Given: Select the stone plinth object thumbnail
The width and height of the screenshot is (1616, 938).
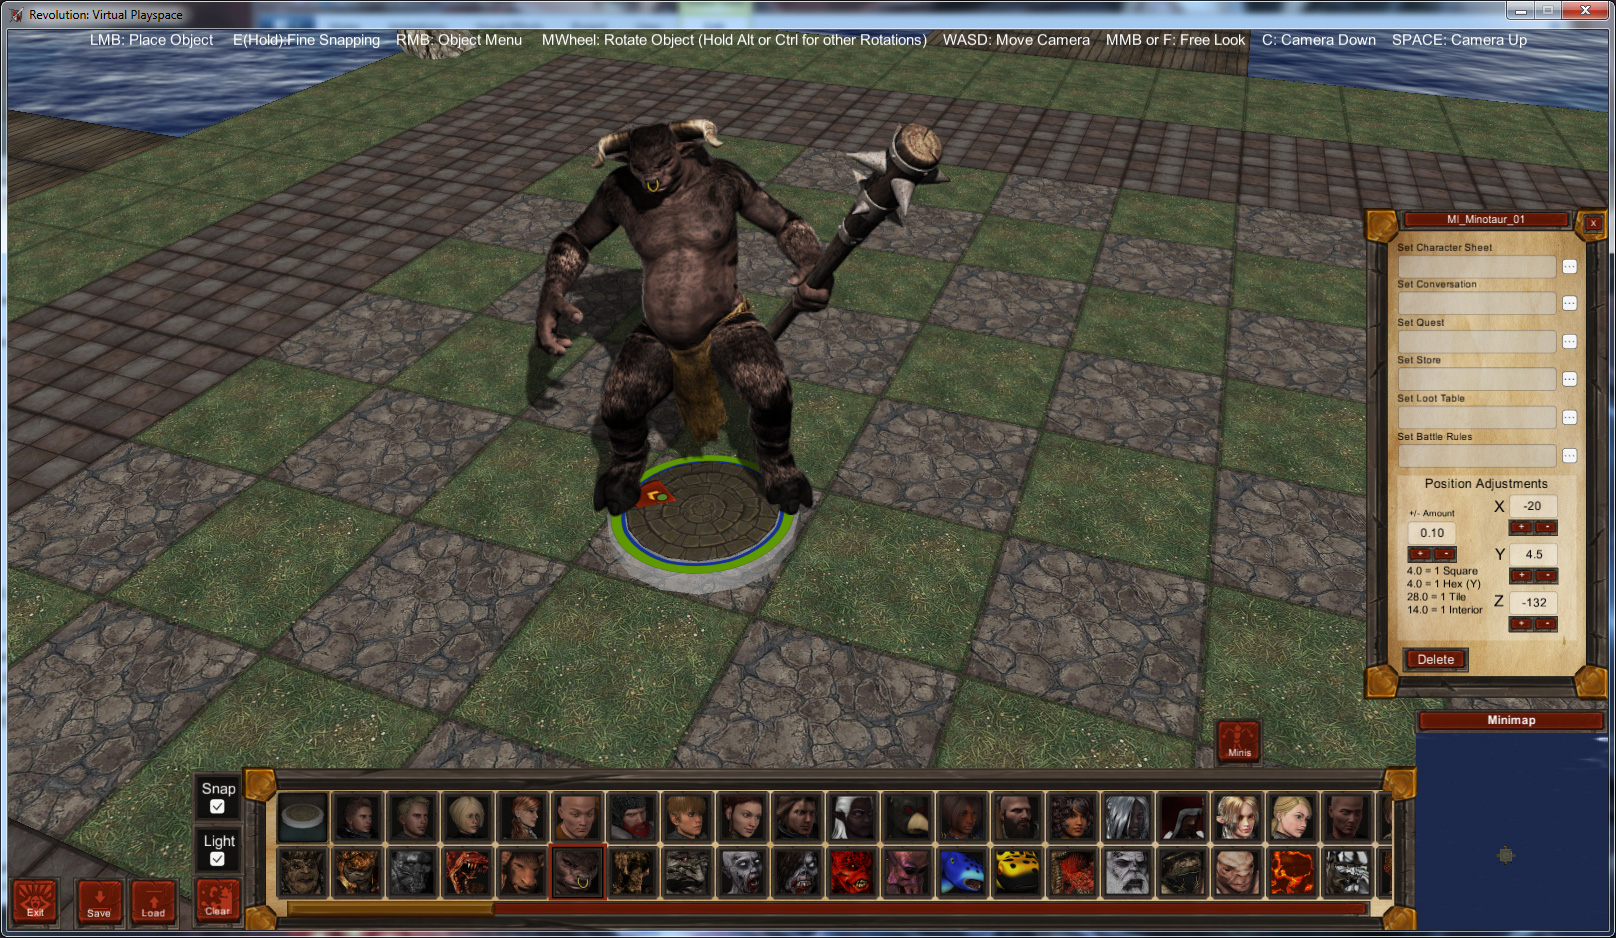Looking at the screenshot, I should click(x=302, y=817).
